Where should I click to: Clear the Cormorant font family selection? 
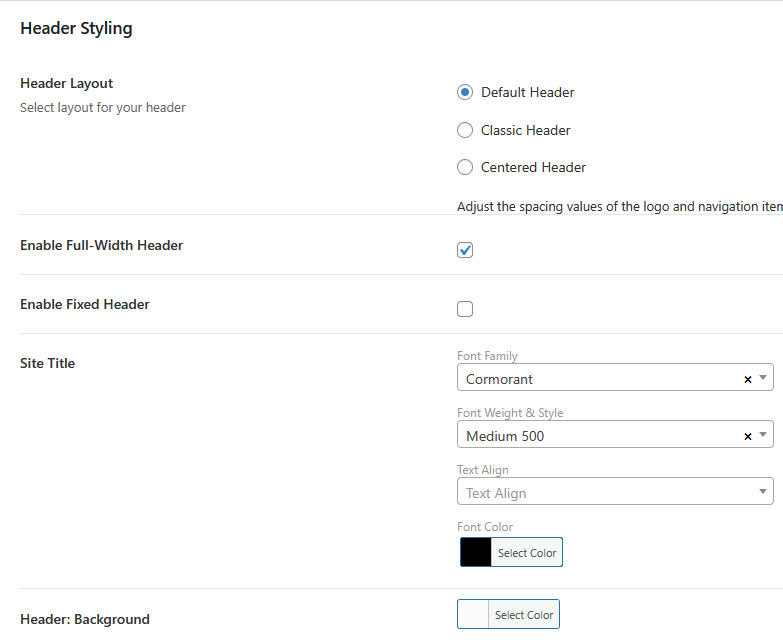coord(748,379)
